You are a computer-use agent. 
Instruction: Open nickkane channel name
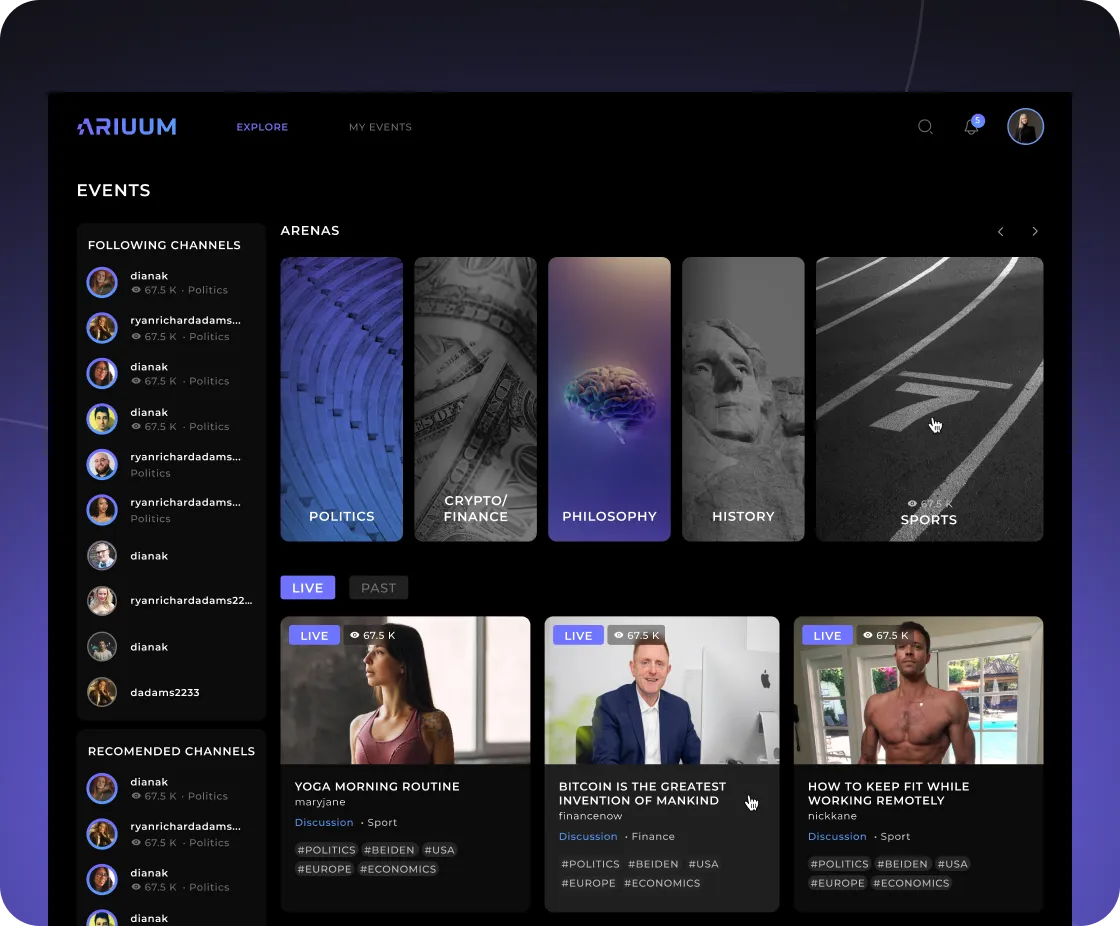tap(832, 816)
